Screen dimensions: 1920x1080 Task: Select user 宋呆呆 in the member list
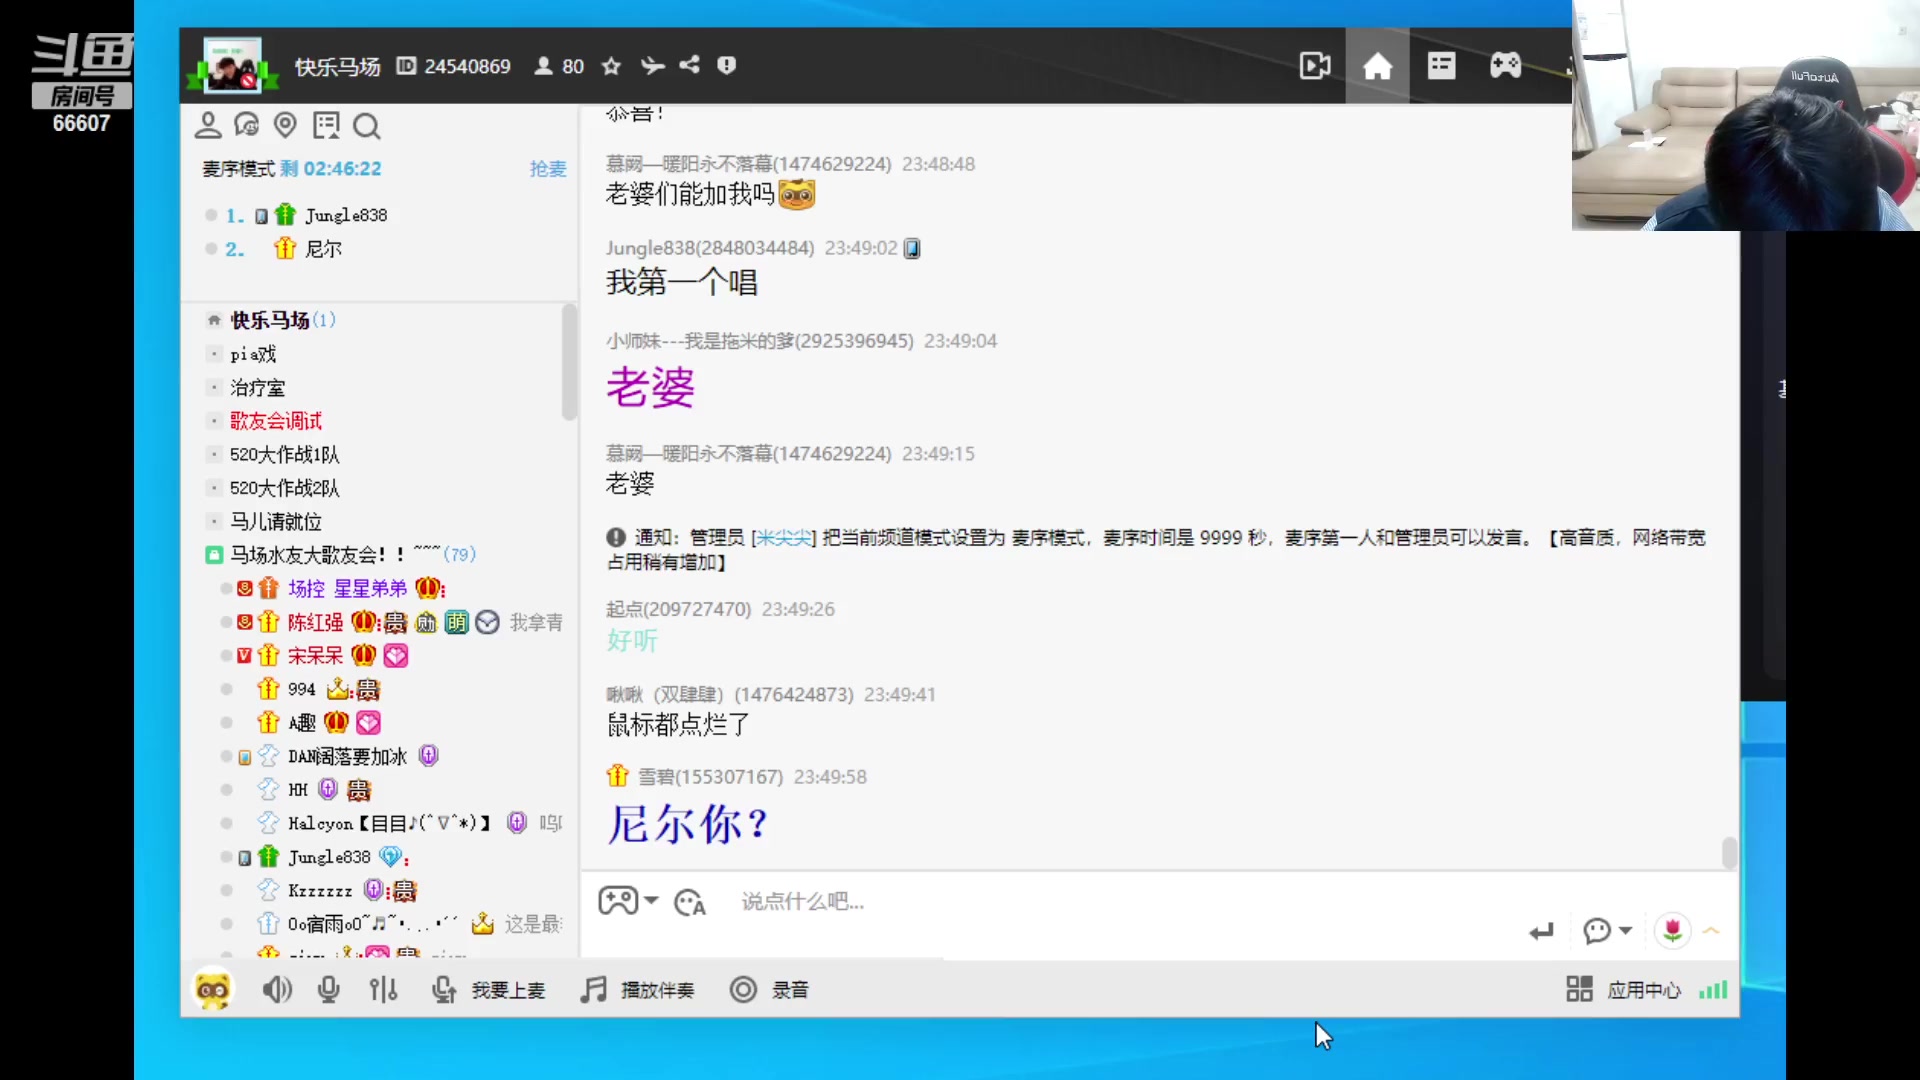[315, 655]
